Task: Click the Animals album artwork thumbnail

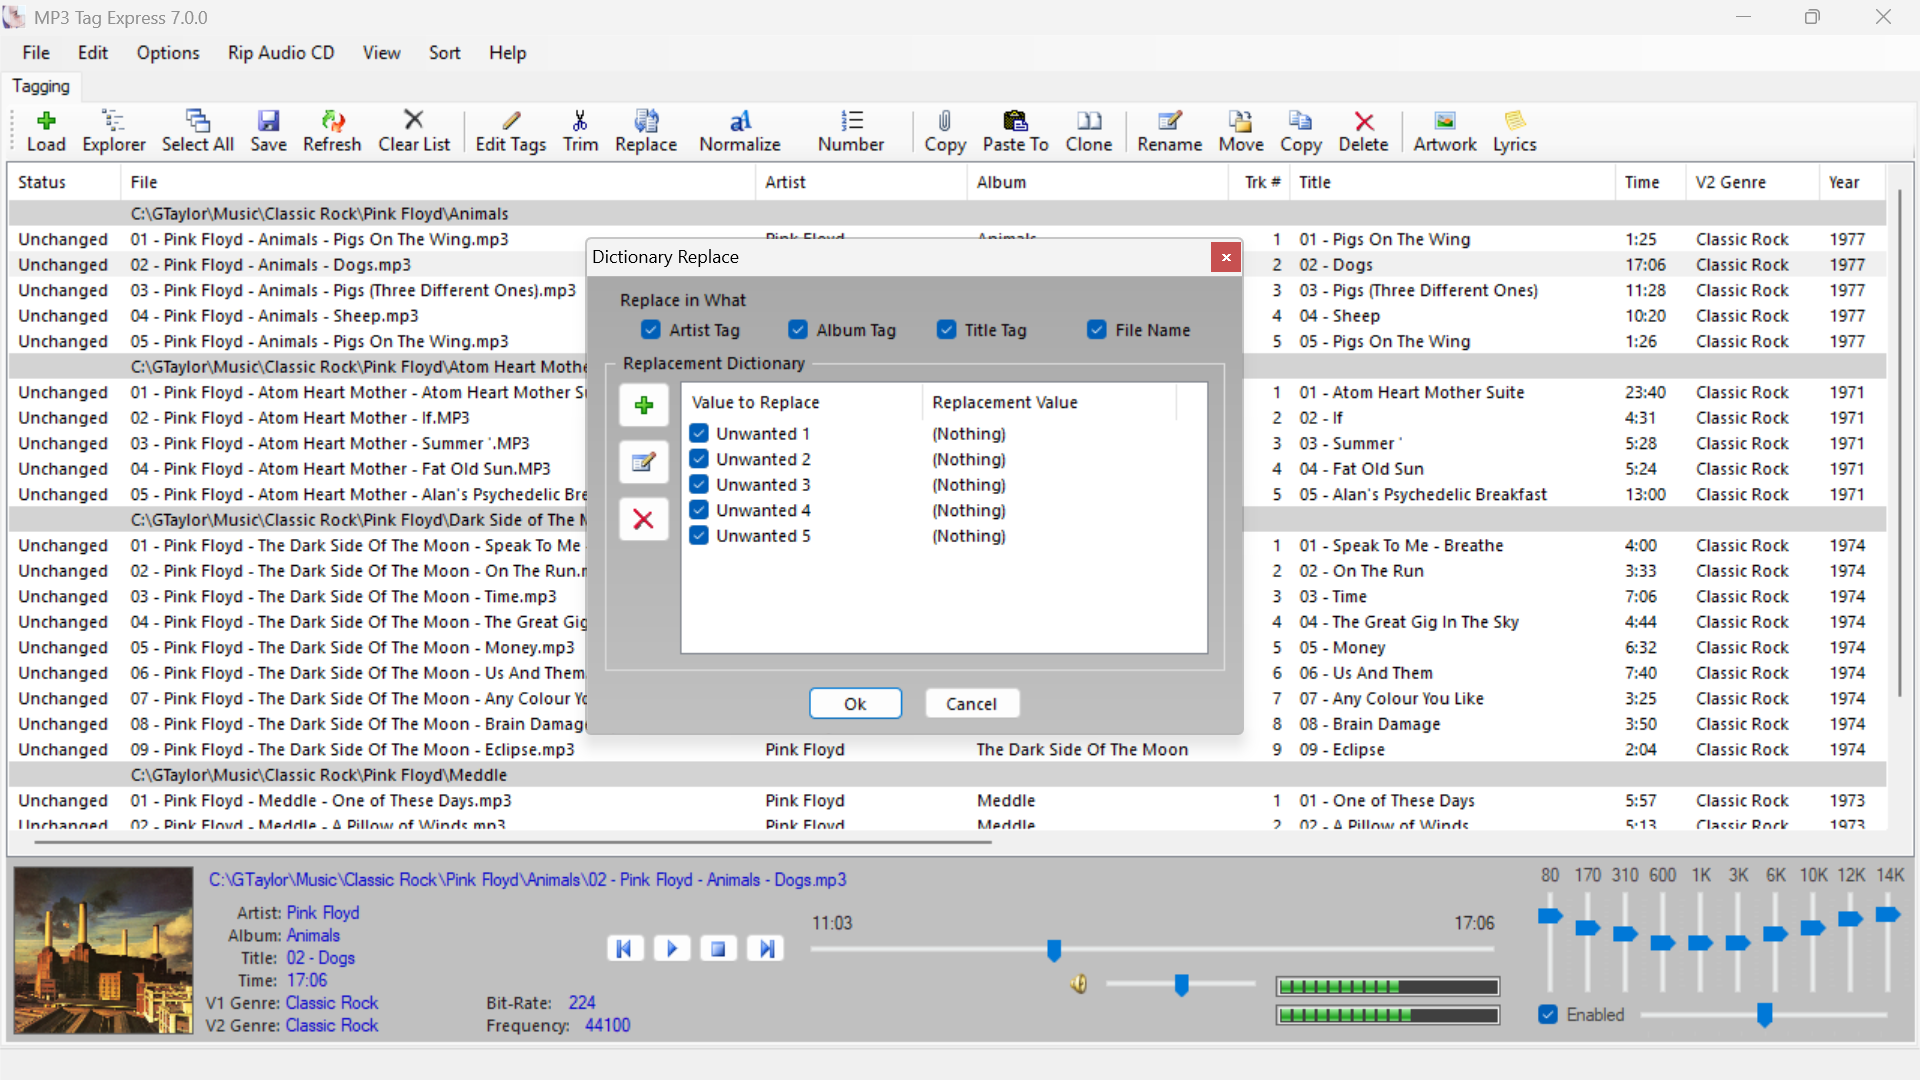Action: click(103, 950)
